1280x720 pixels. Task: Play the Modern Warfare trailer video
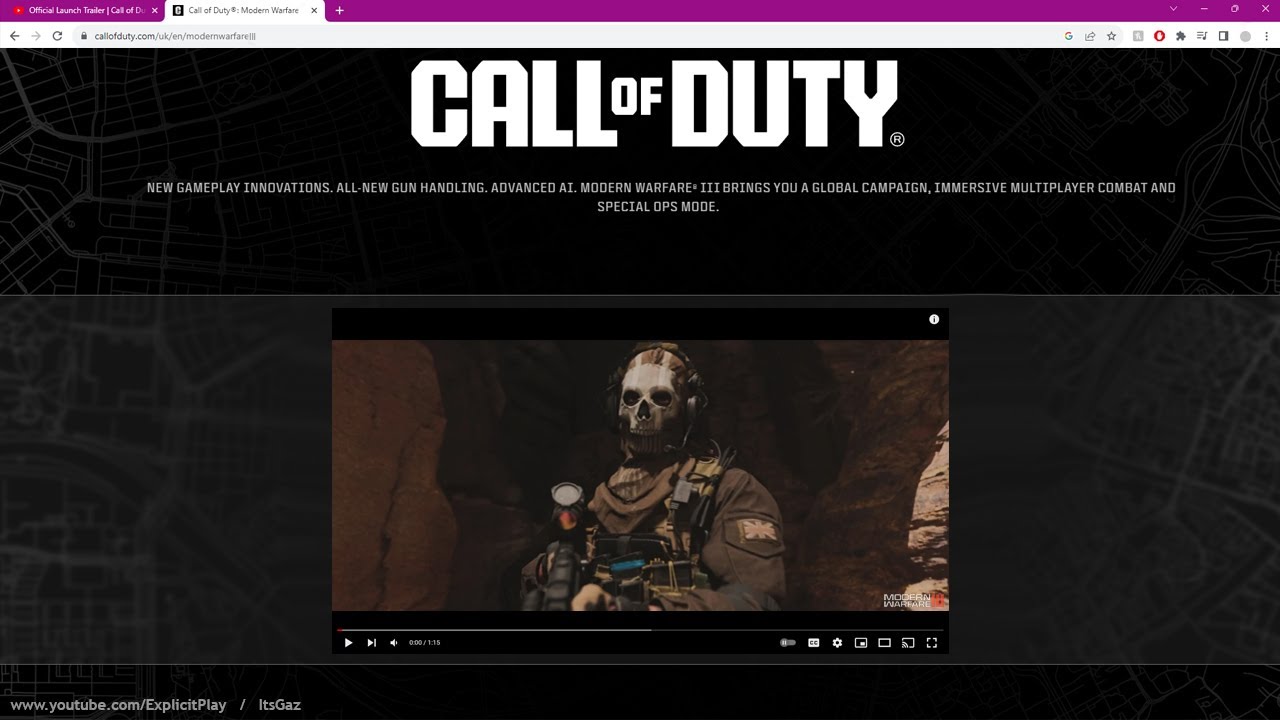point(348,643)
